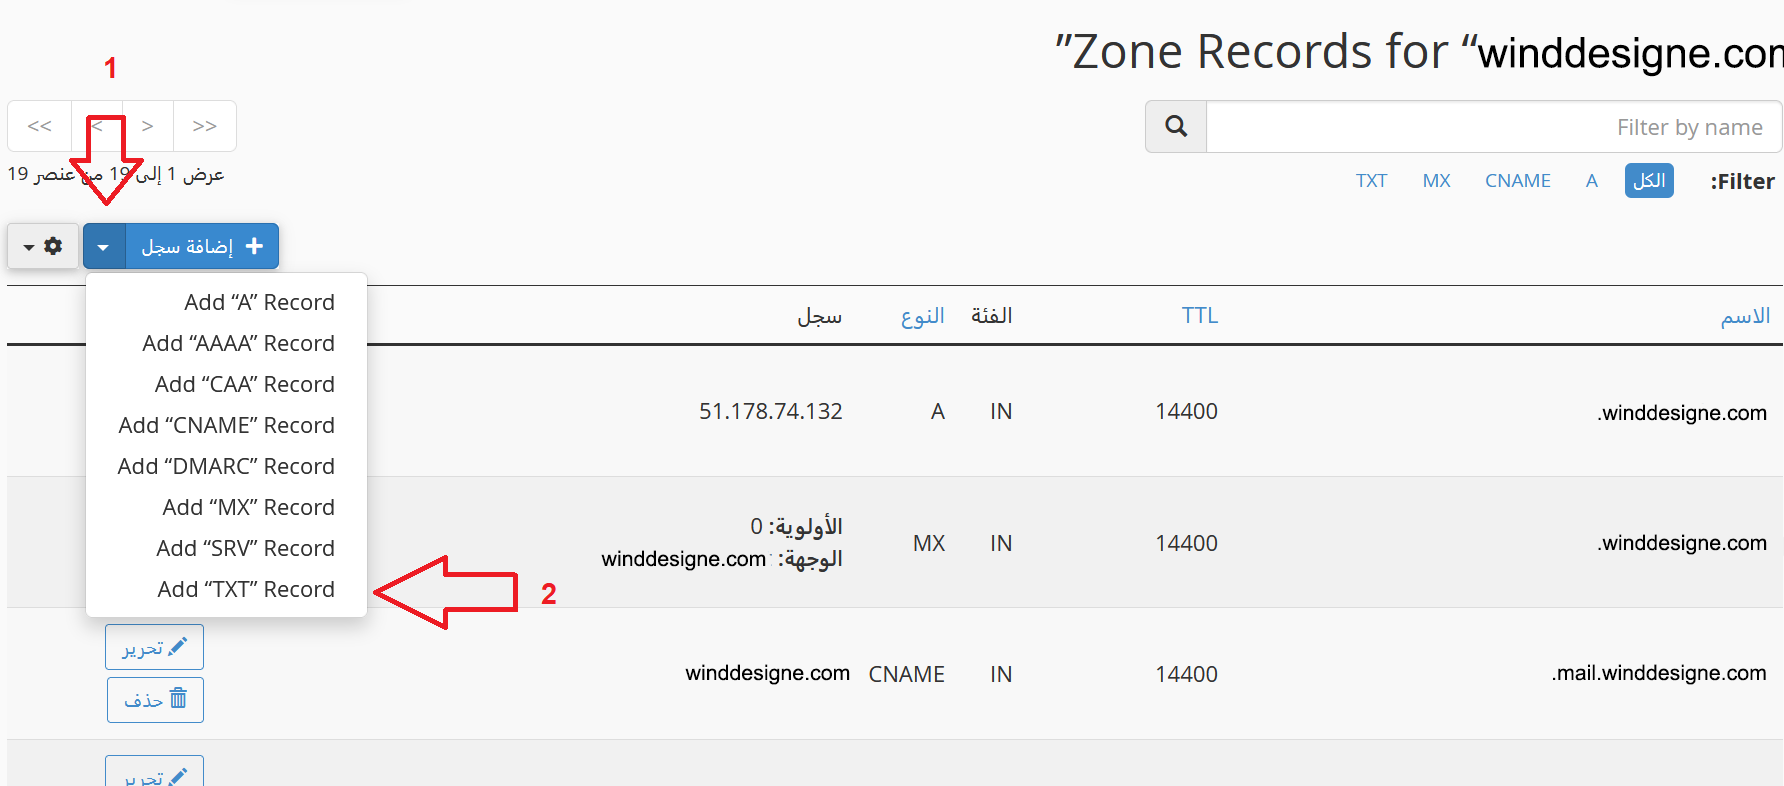
Task: Select Add "A" Record from menu
Action: [x=259, y=302]
